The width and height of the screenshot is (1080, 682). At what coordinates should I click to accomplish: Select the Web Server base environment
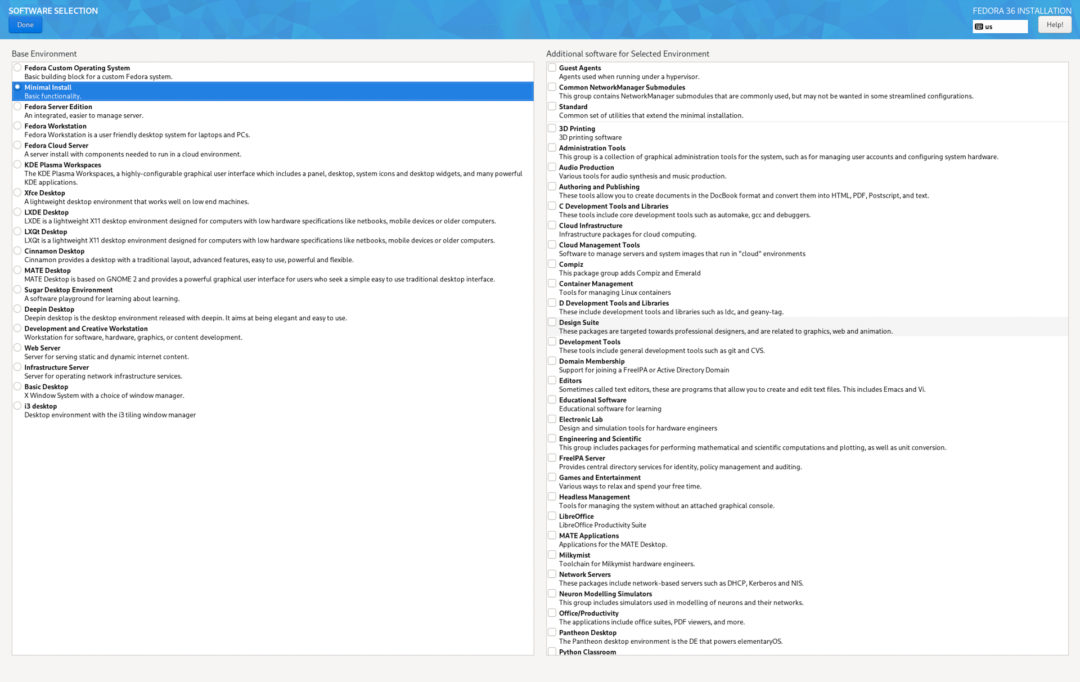[17, 347]
